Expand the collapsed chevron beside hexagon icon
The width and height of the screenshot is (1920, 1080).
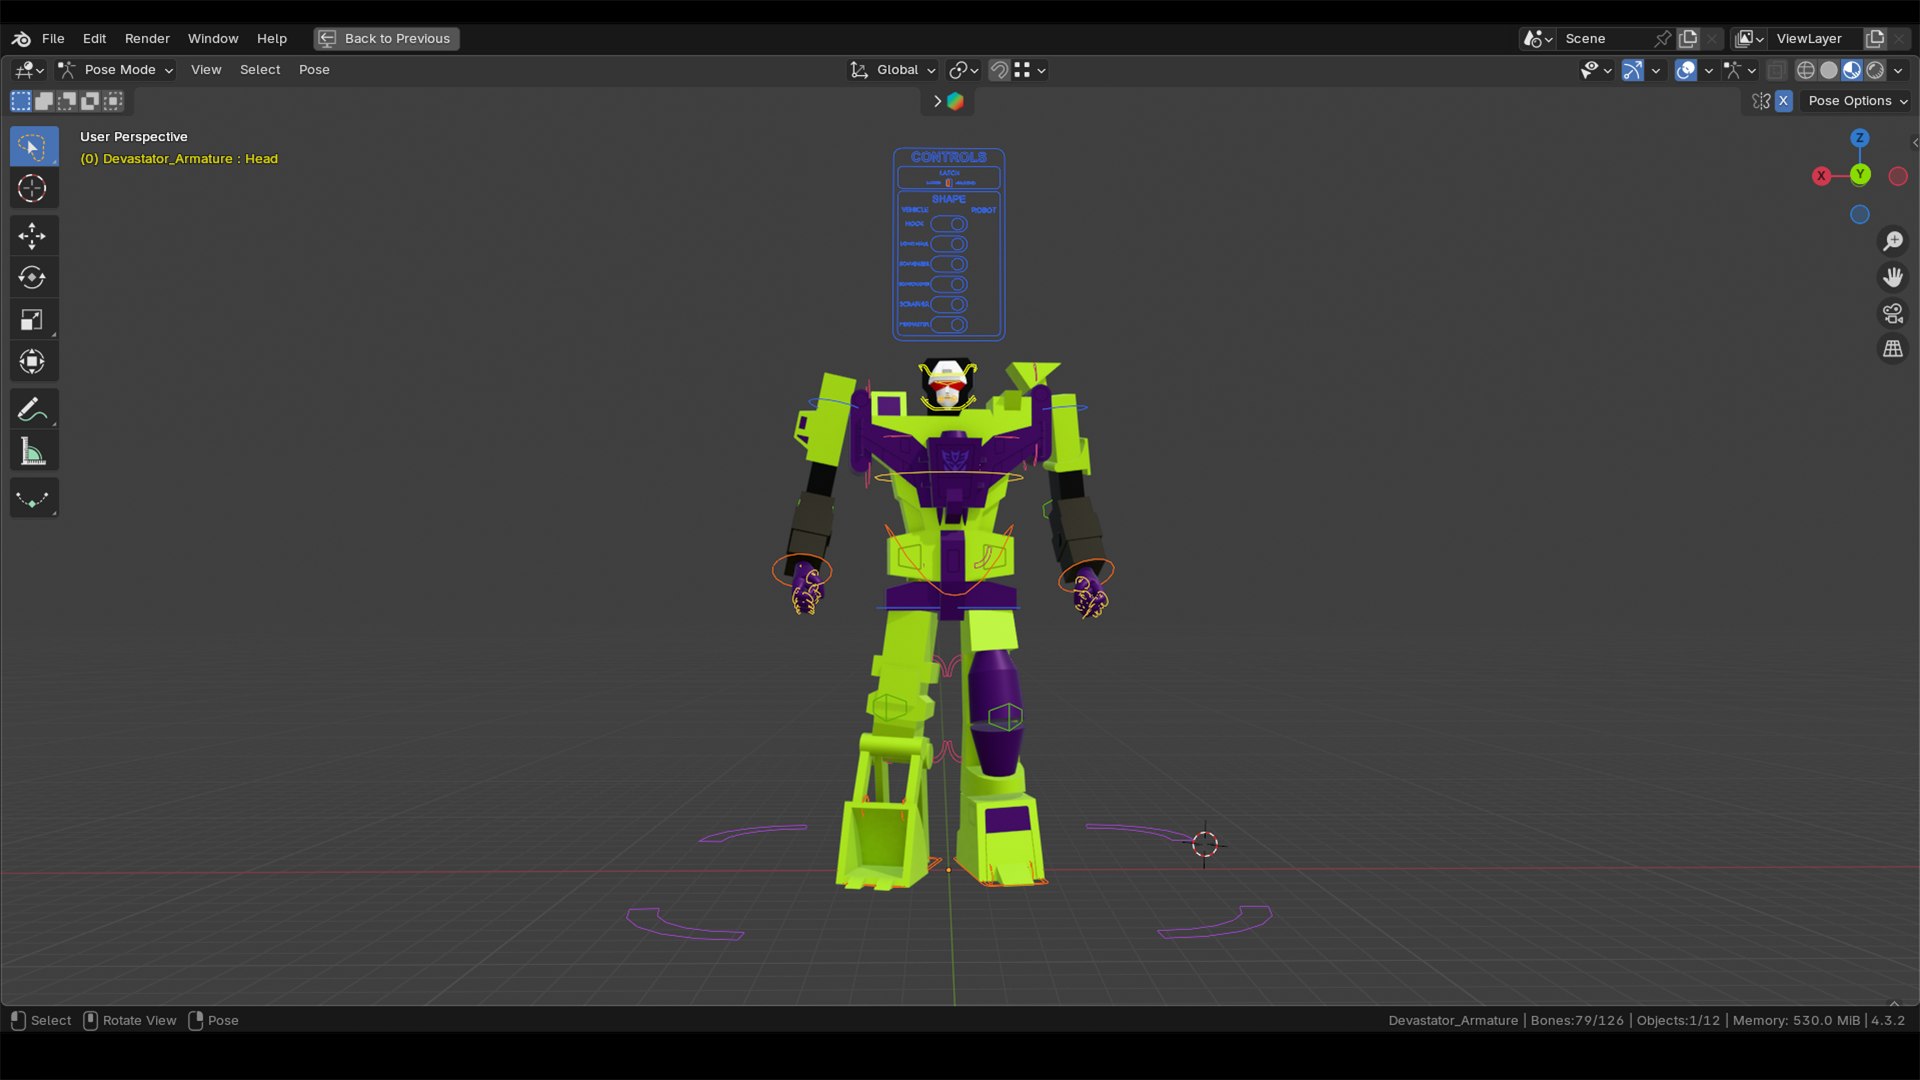937,101
